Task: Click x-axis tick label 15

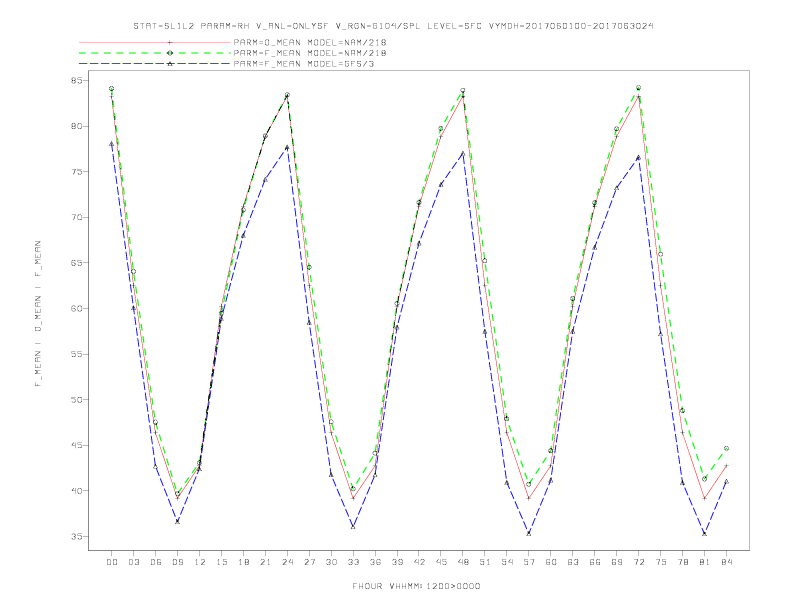Action: tap(222, 562)
